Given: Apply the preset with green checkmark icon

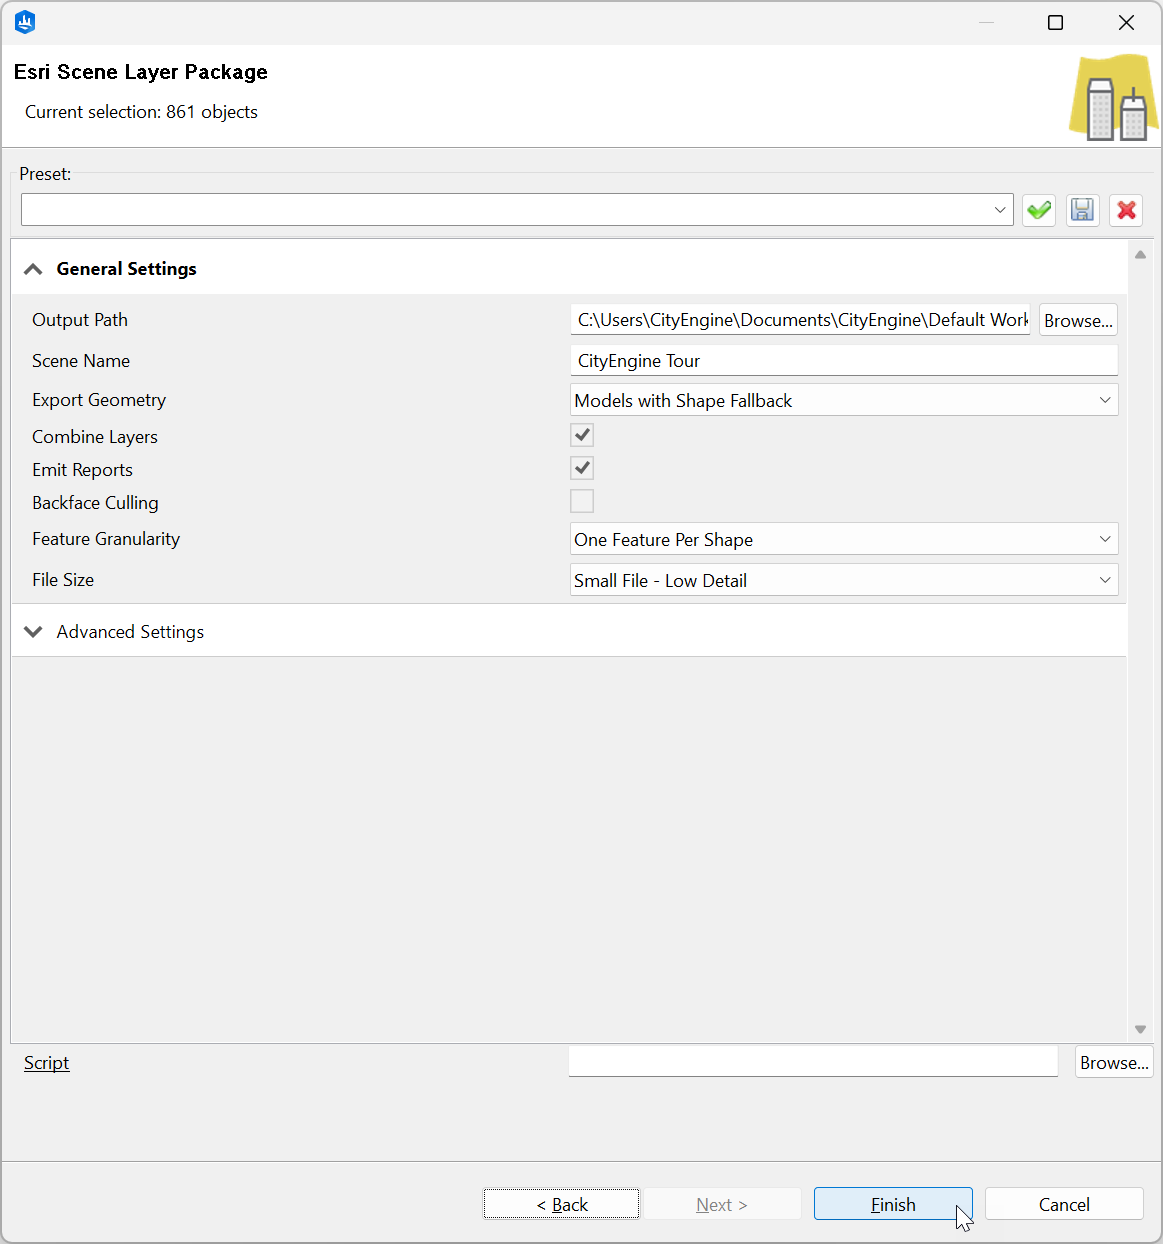Looking at the screenshot, I should tap(1039, 210).
